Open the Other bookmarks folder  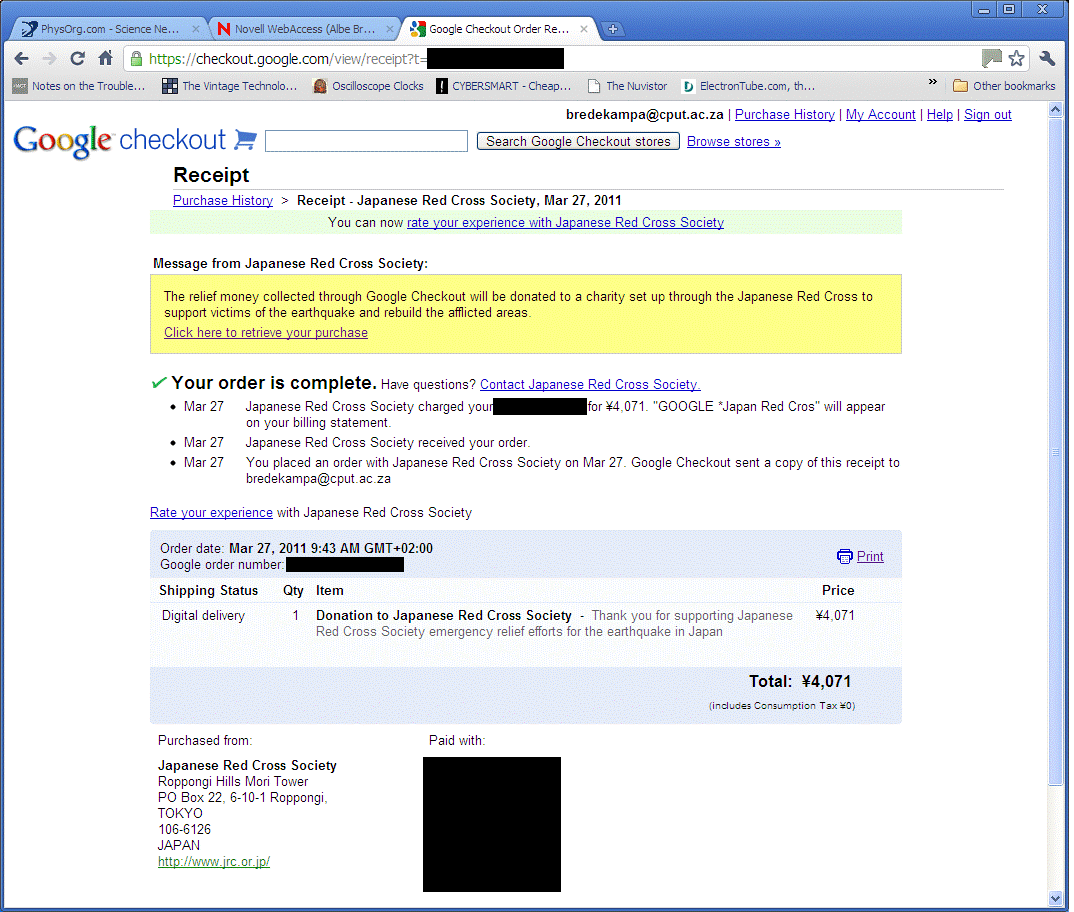click(x=1004, y=86)
